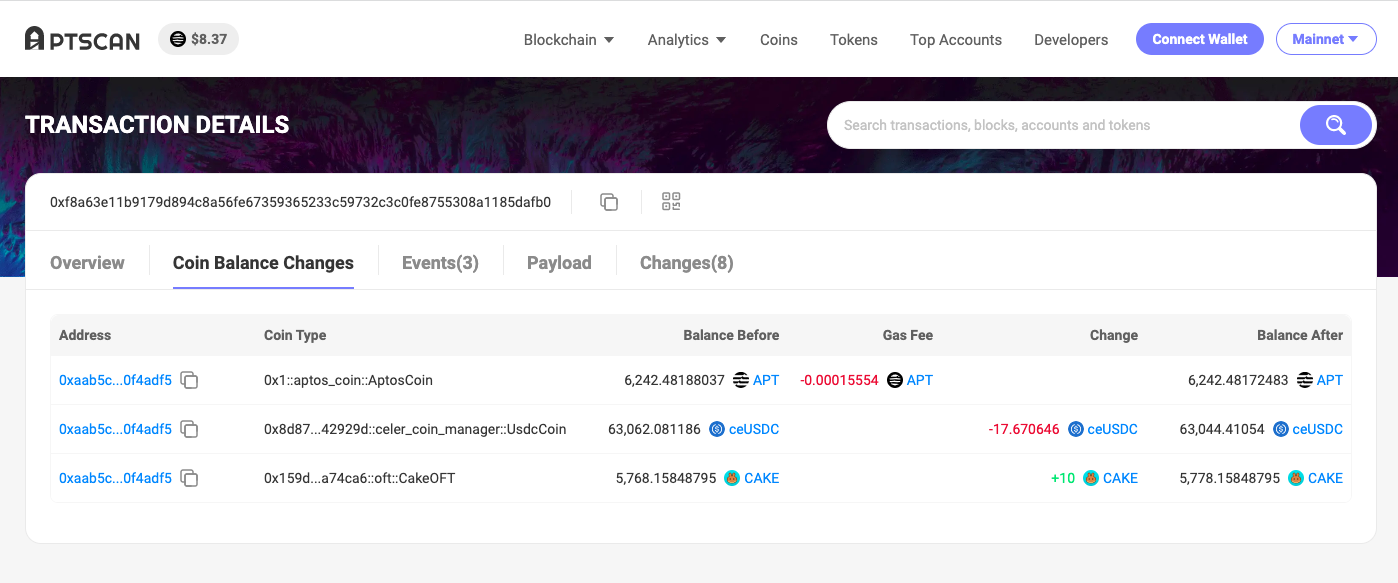The width and height of the screenshot is (1398, 583).
Task: Click the magnifier search button
Action: coord(1335,125)
